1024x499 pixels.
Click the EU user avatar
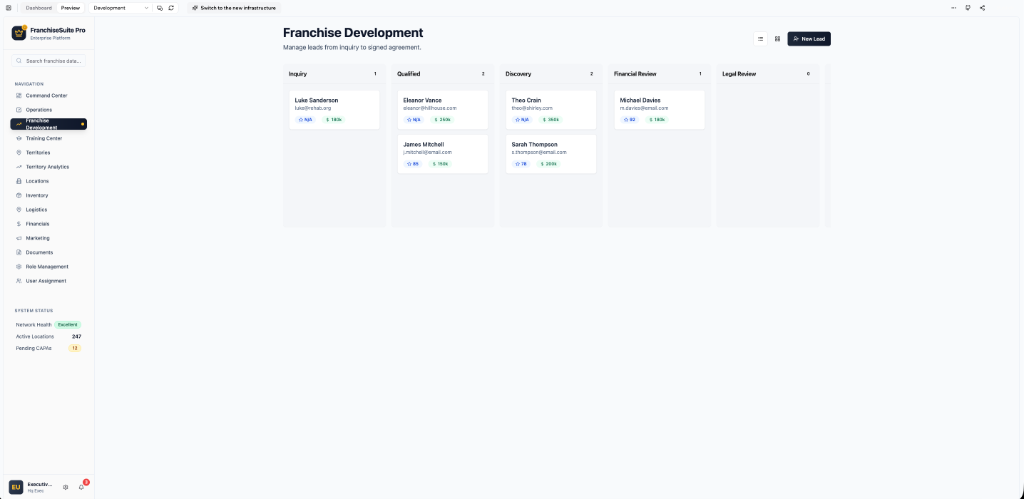coord(16,487)
